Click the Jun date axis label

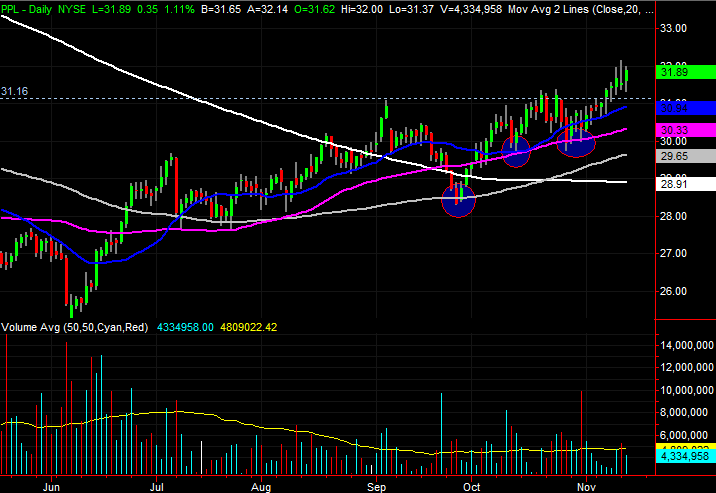pos(51,487)
